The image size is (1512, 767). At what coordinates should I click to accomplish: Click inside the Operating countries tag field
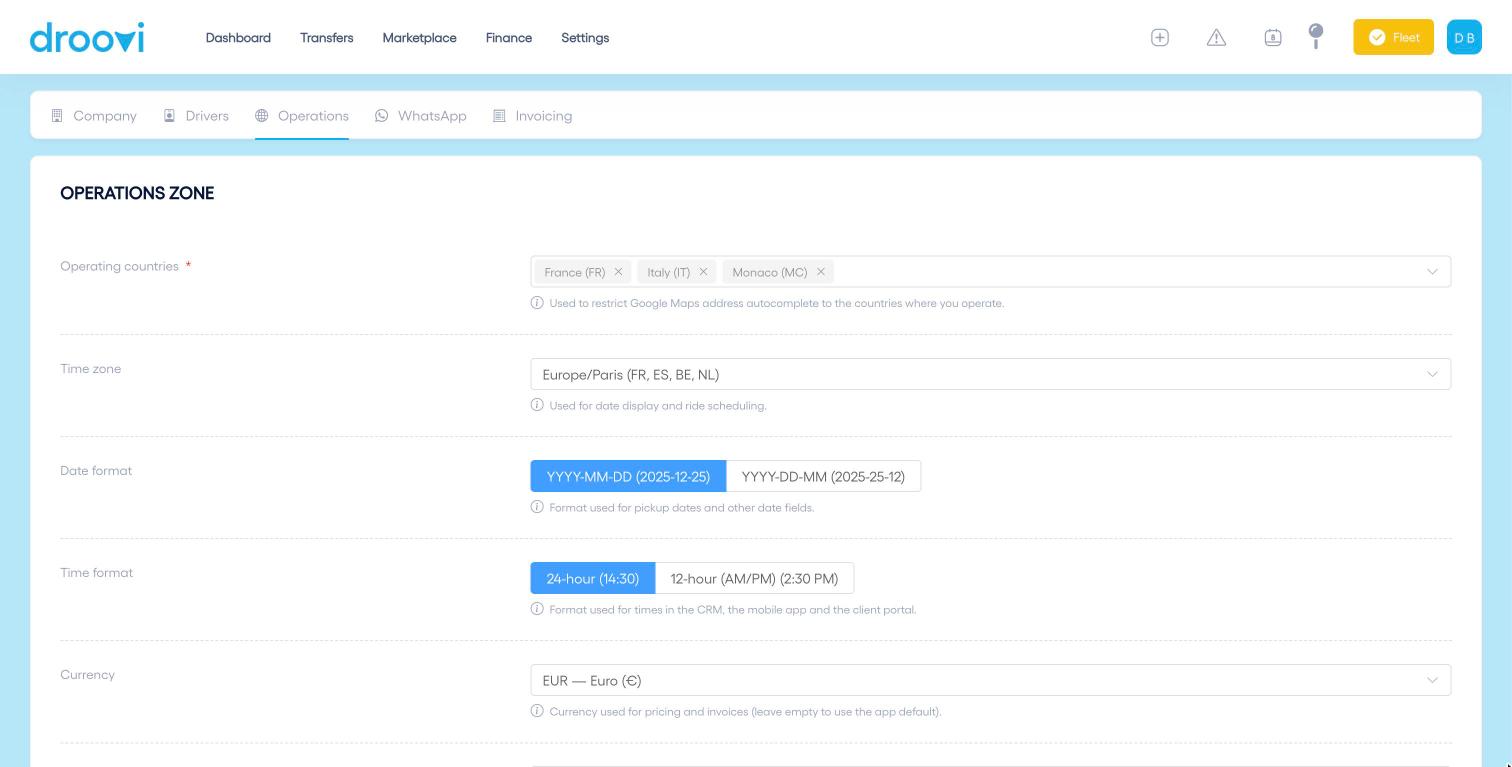point(990,272)
